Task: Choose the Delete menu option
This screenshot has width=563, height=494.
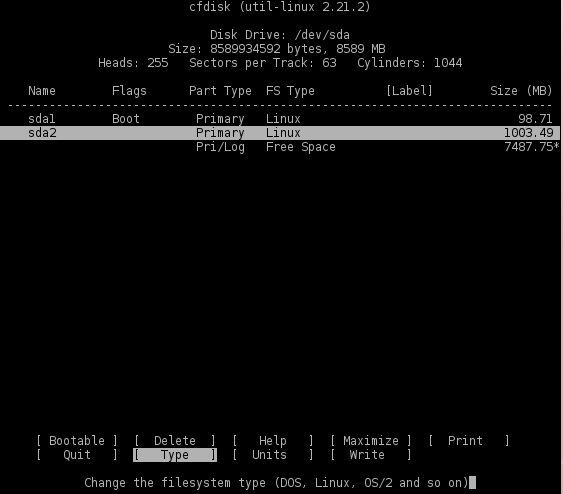Action: pyautogui.click(x=175, y=441)
